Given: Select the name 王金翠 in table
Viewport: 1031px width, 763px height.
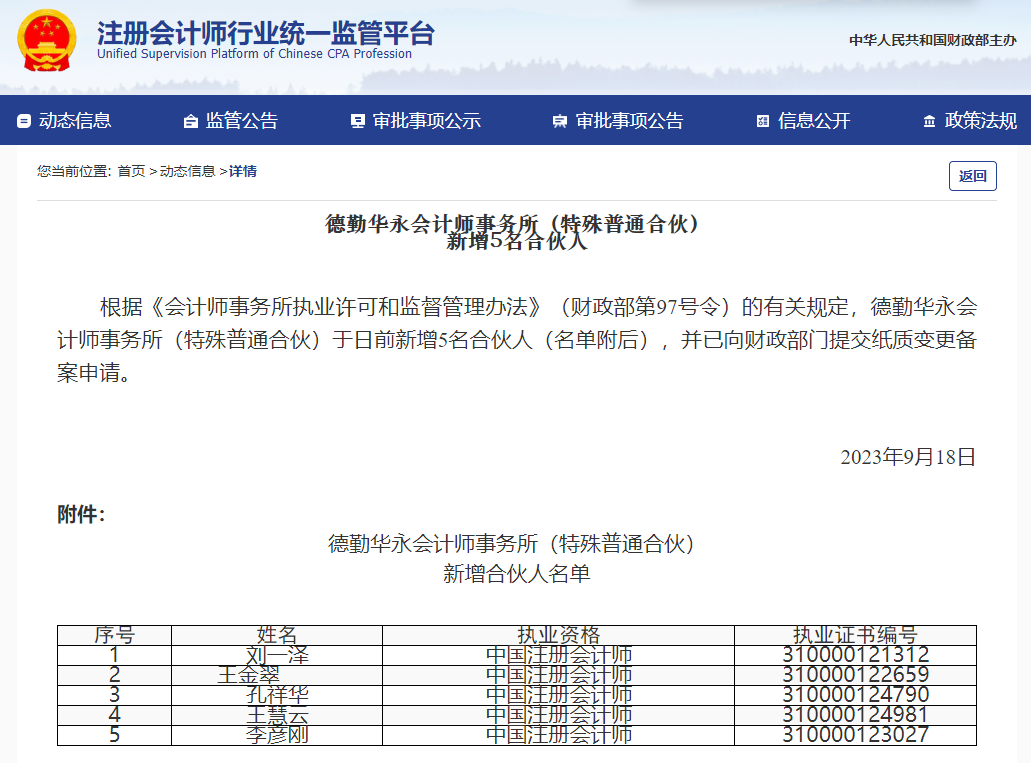Looking at the screenshot, I should (249, 675).
